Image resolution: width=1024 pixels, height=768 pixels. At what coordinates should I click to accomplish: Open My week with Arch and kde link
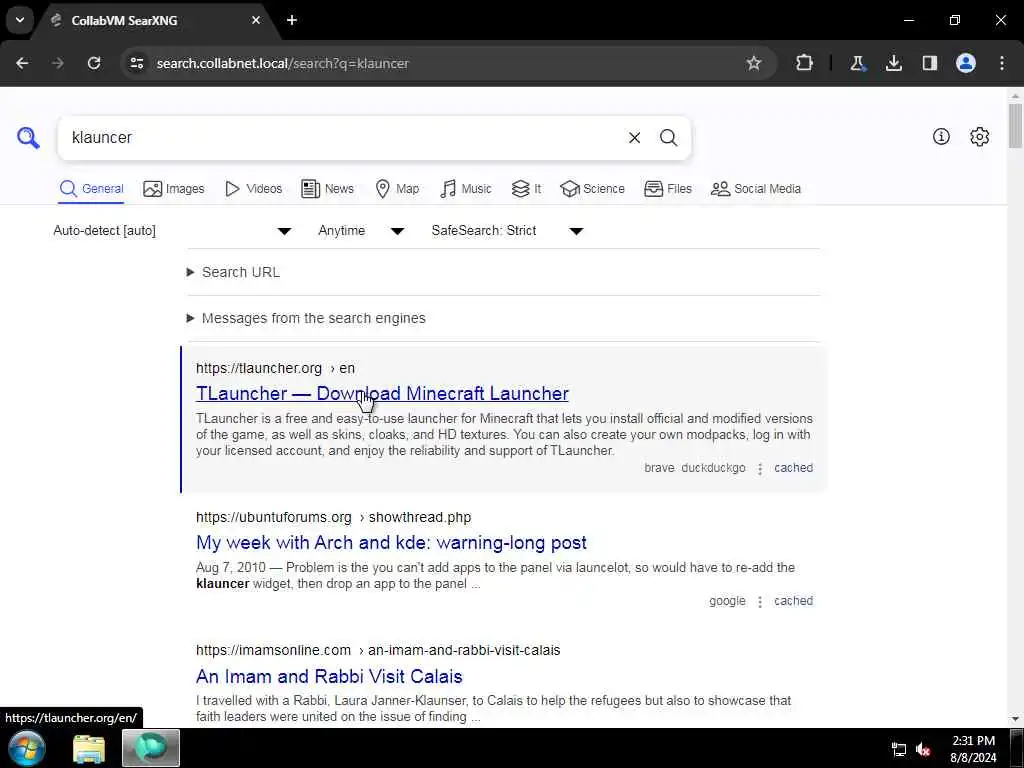click(391, 543)
